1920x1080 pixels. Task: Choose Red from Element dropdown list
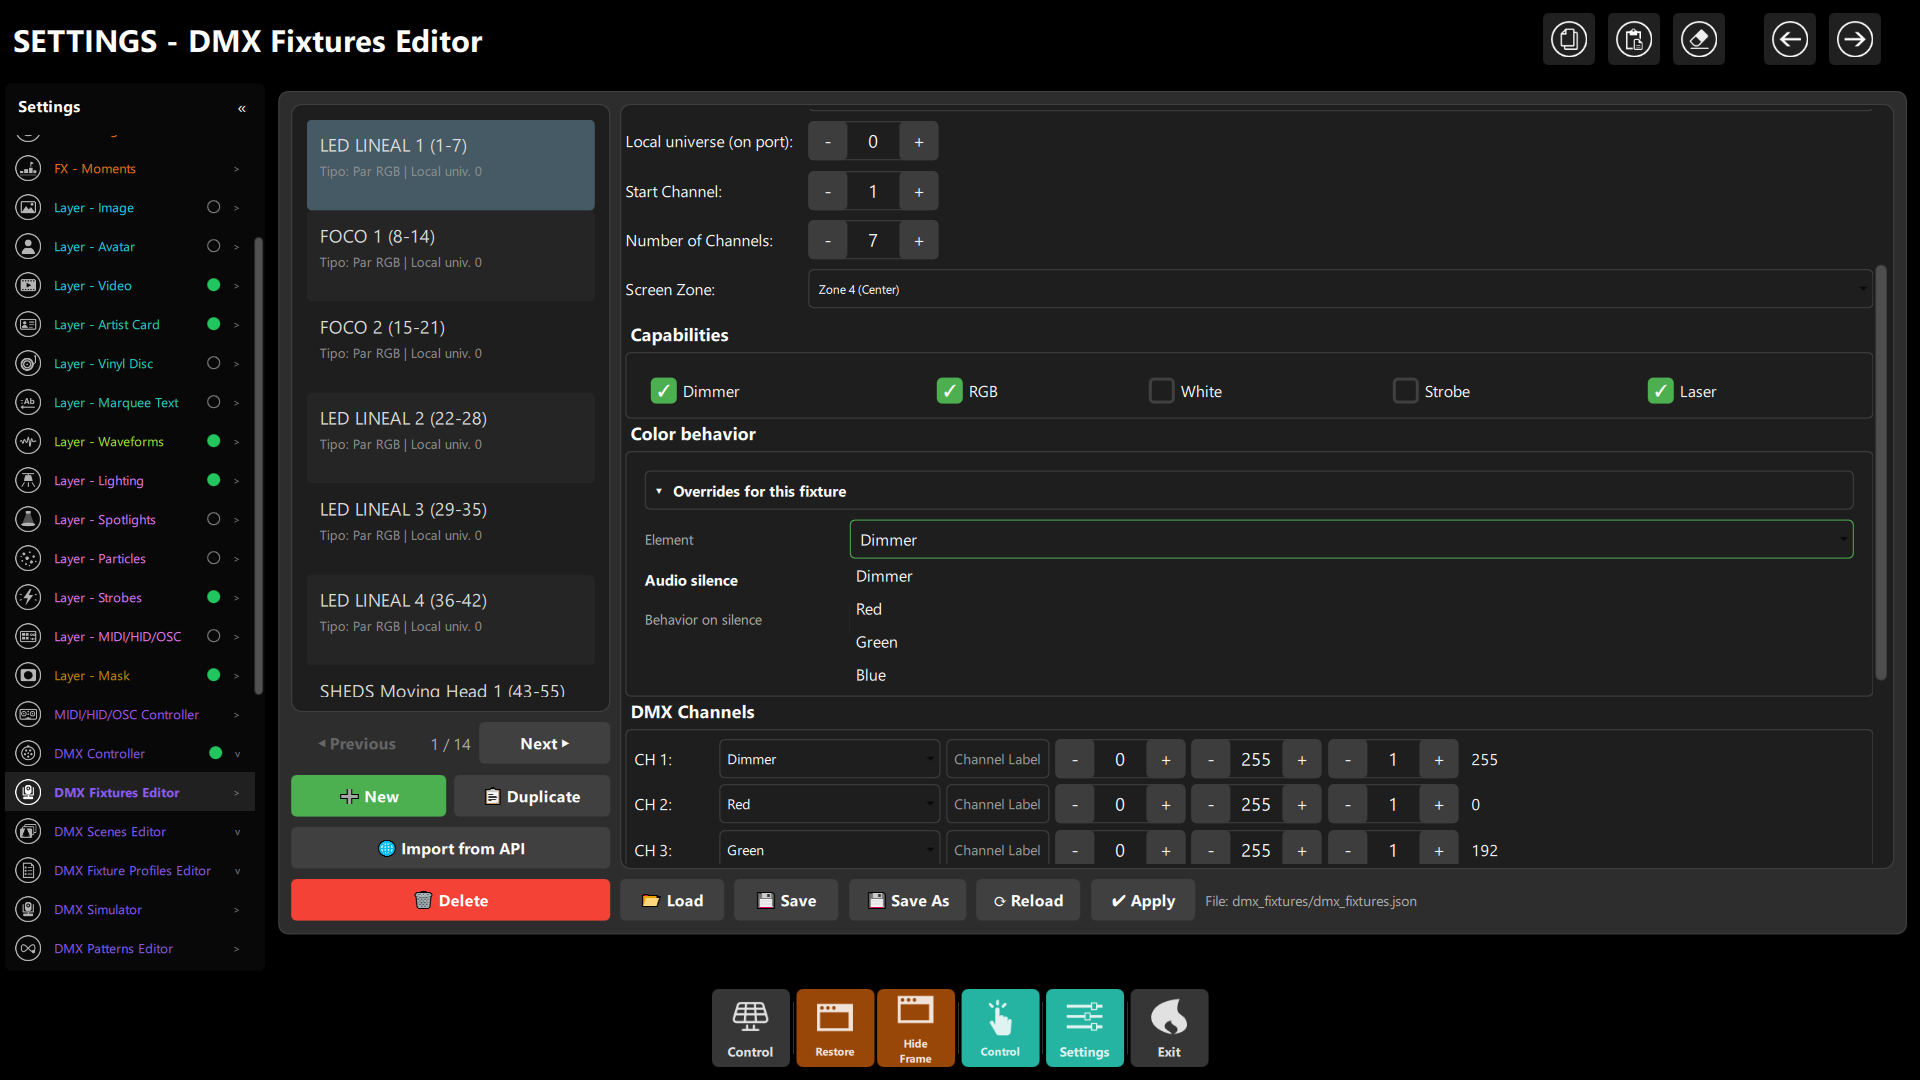coord(868,609)
